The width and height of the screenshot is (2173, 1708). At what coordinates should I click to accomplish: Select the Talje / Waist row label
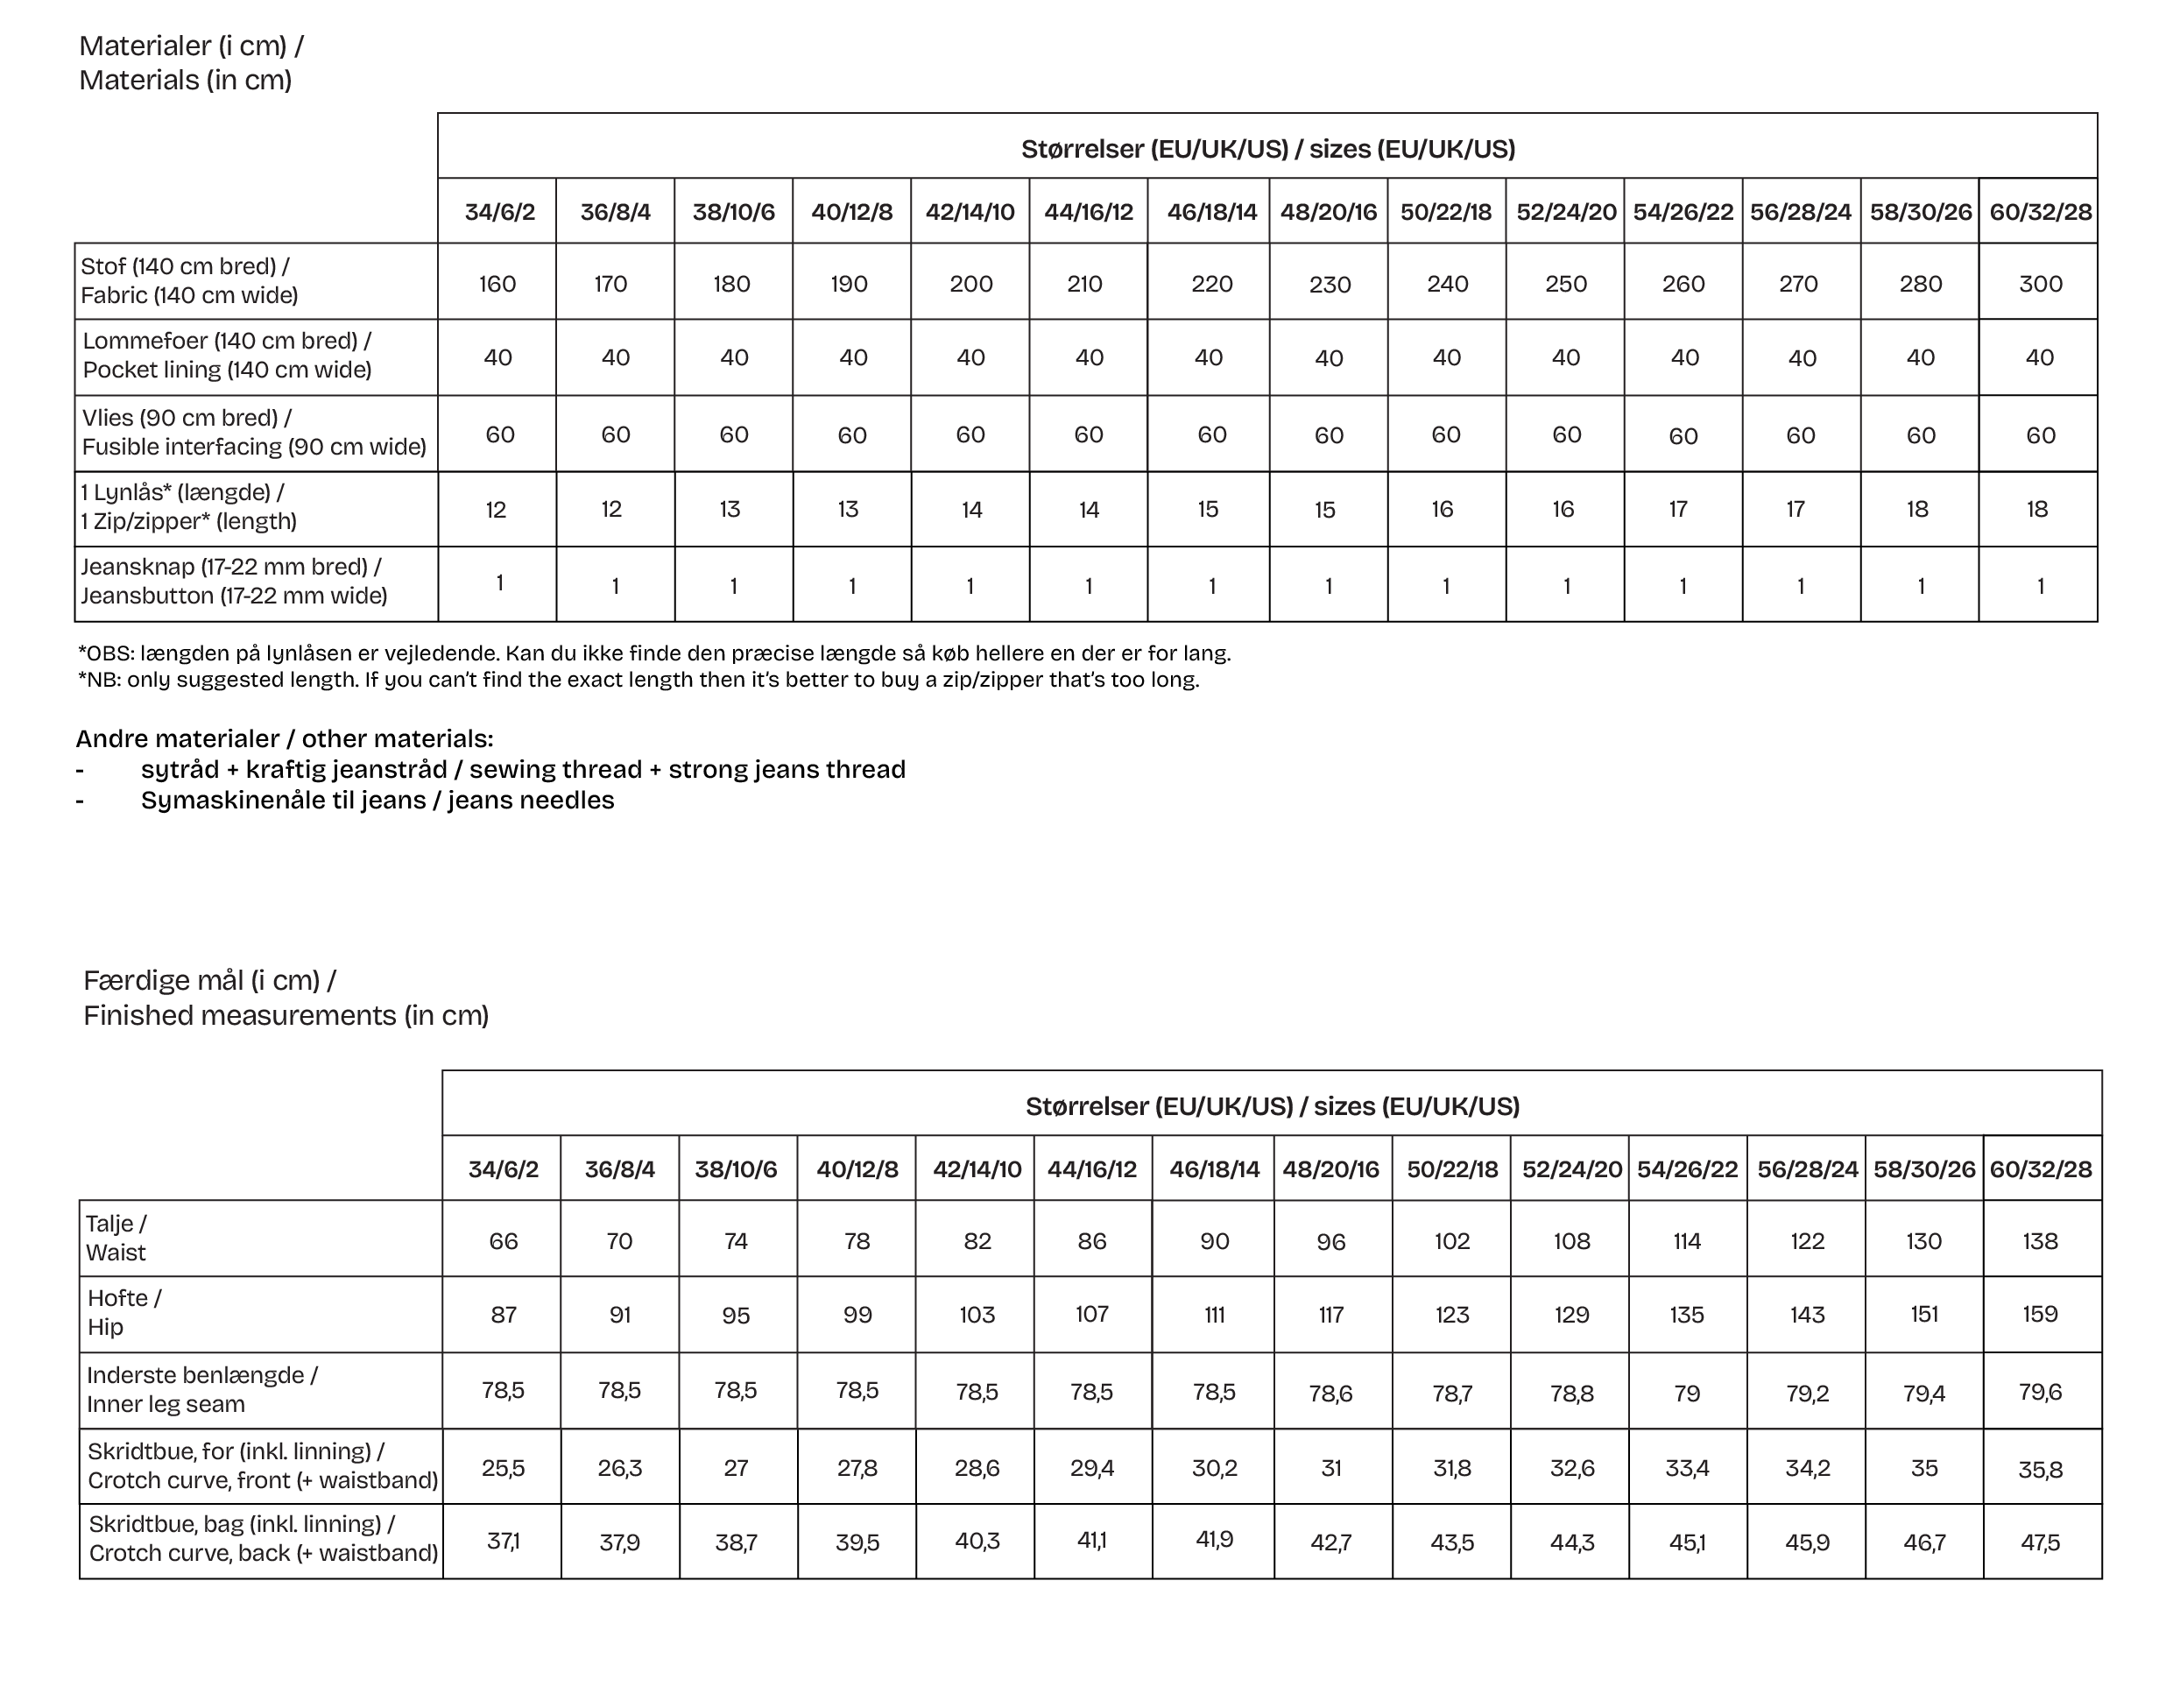click(116, 1239)
